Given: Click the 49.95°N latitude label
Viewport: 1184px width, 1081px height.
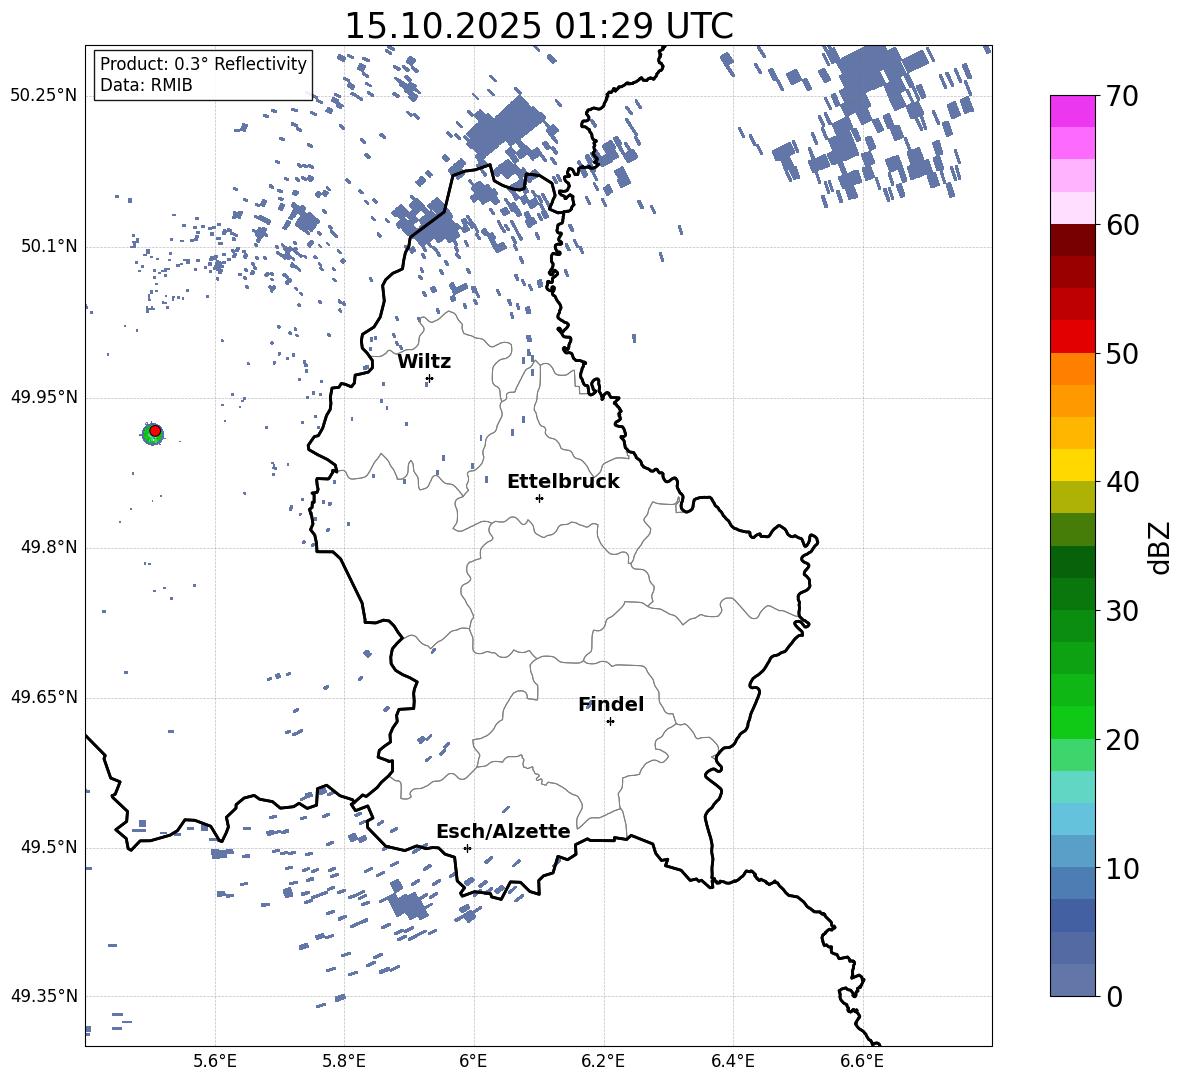Looking at the screenshot, I should [44, 396].
